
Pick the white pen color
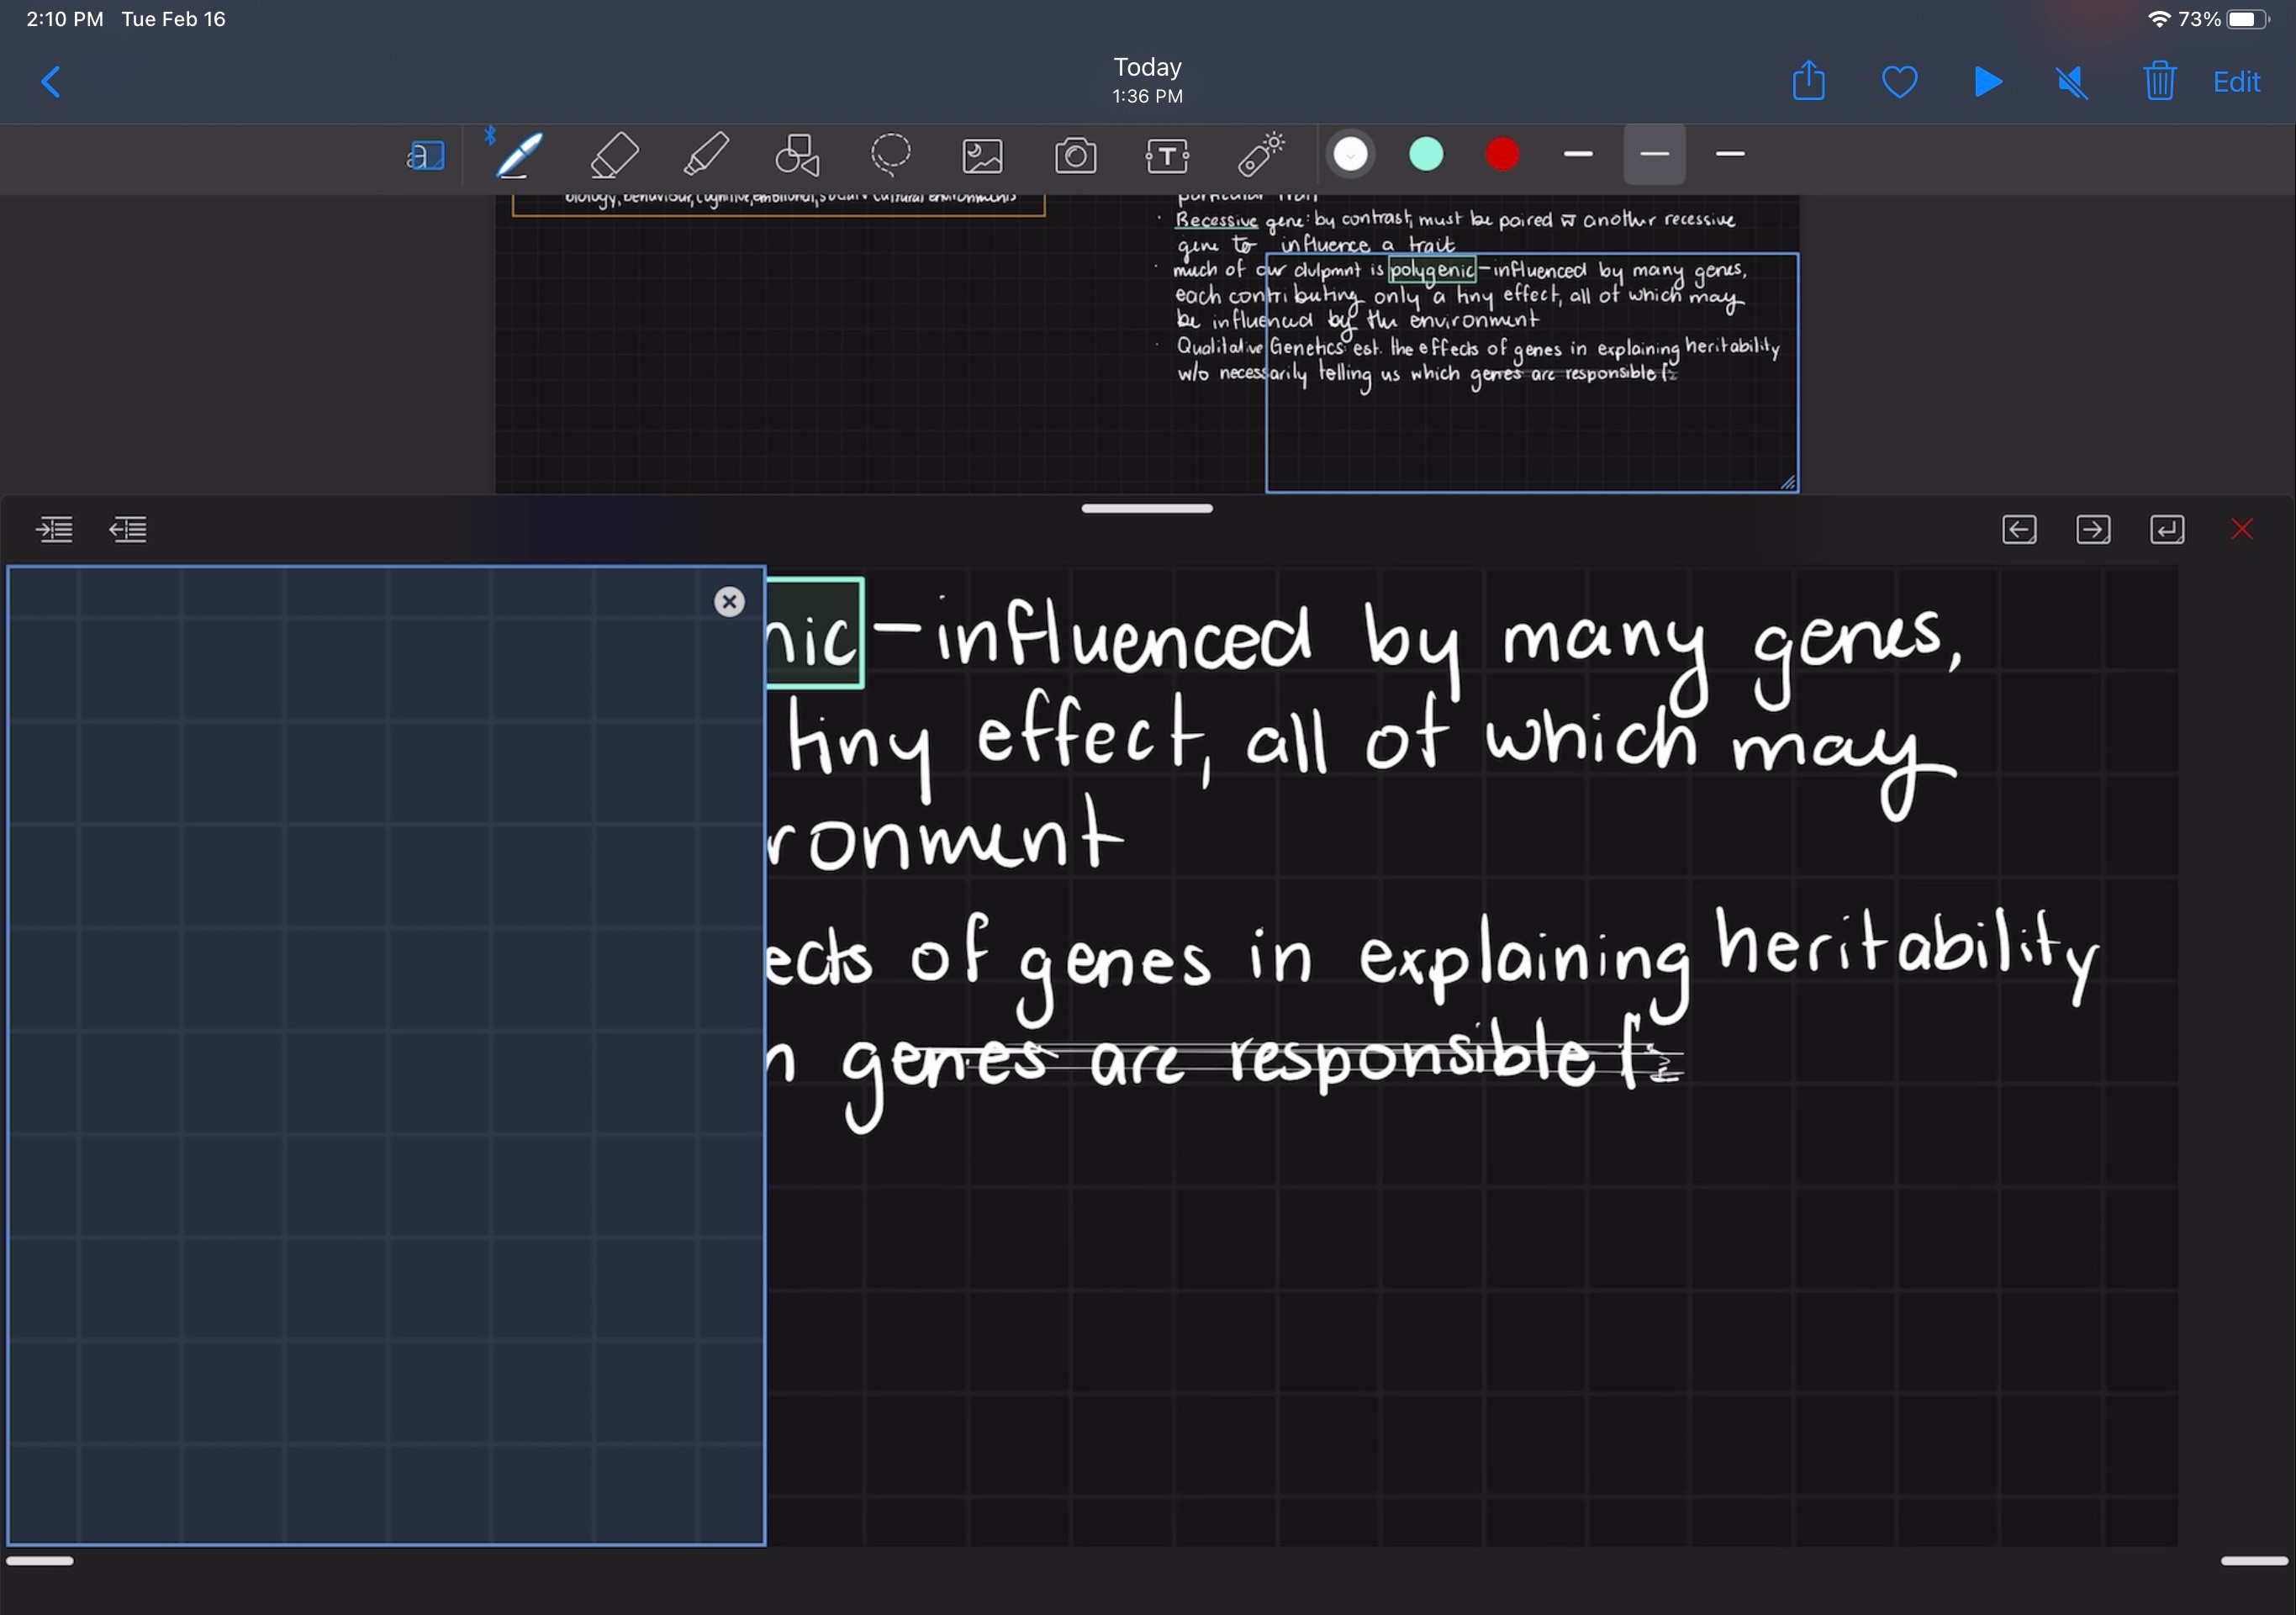(1350, 154)
